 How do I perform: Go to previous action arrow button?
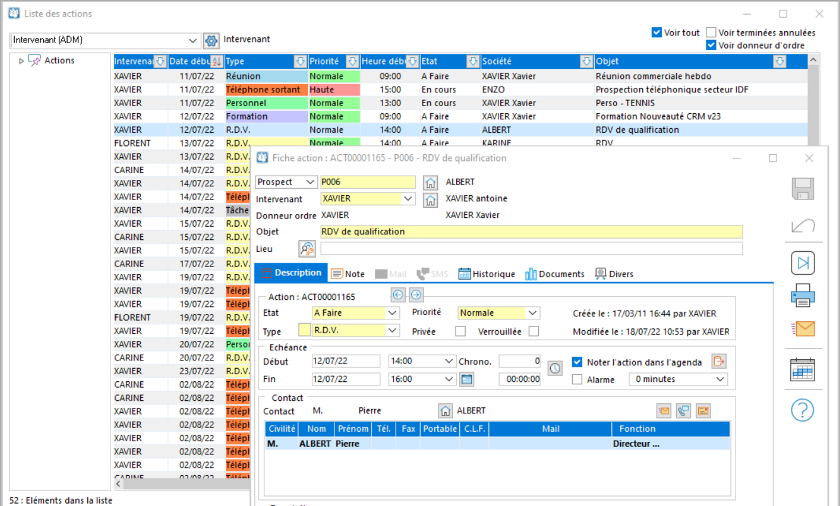[x=398, y=295]
